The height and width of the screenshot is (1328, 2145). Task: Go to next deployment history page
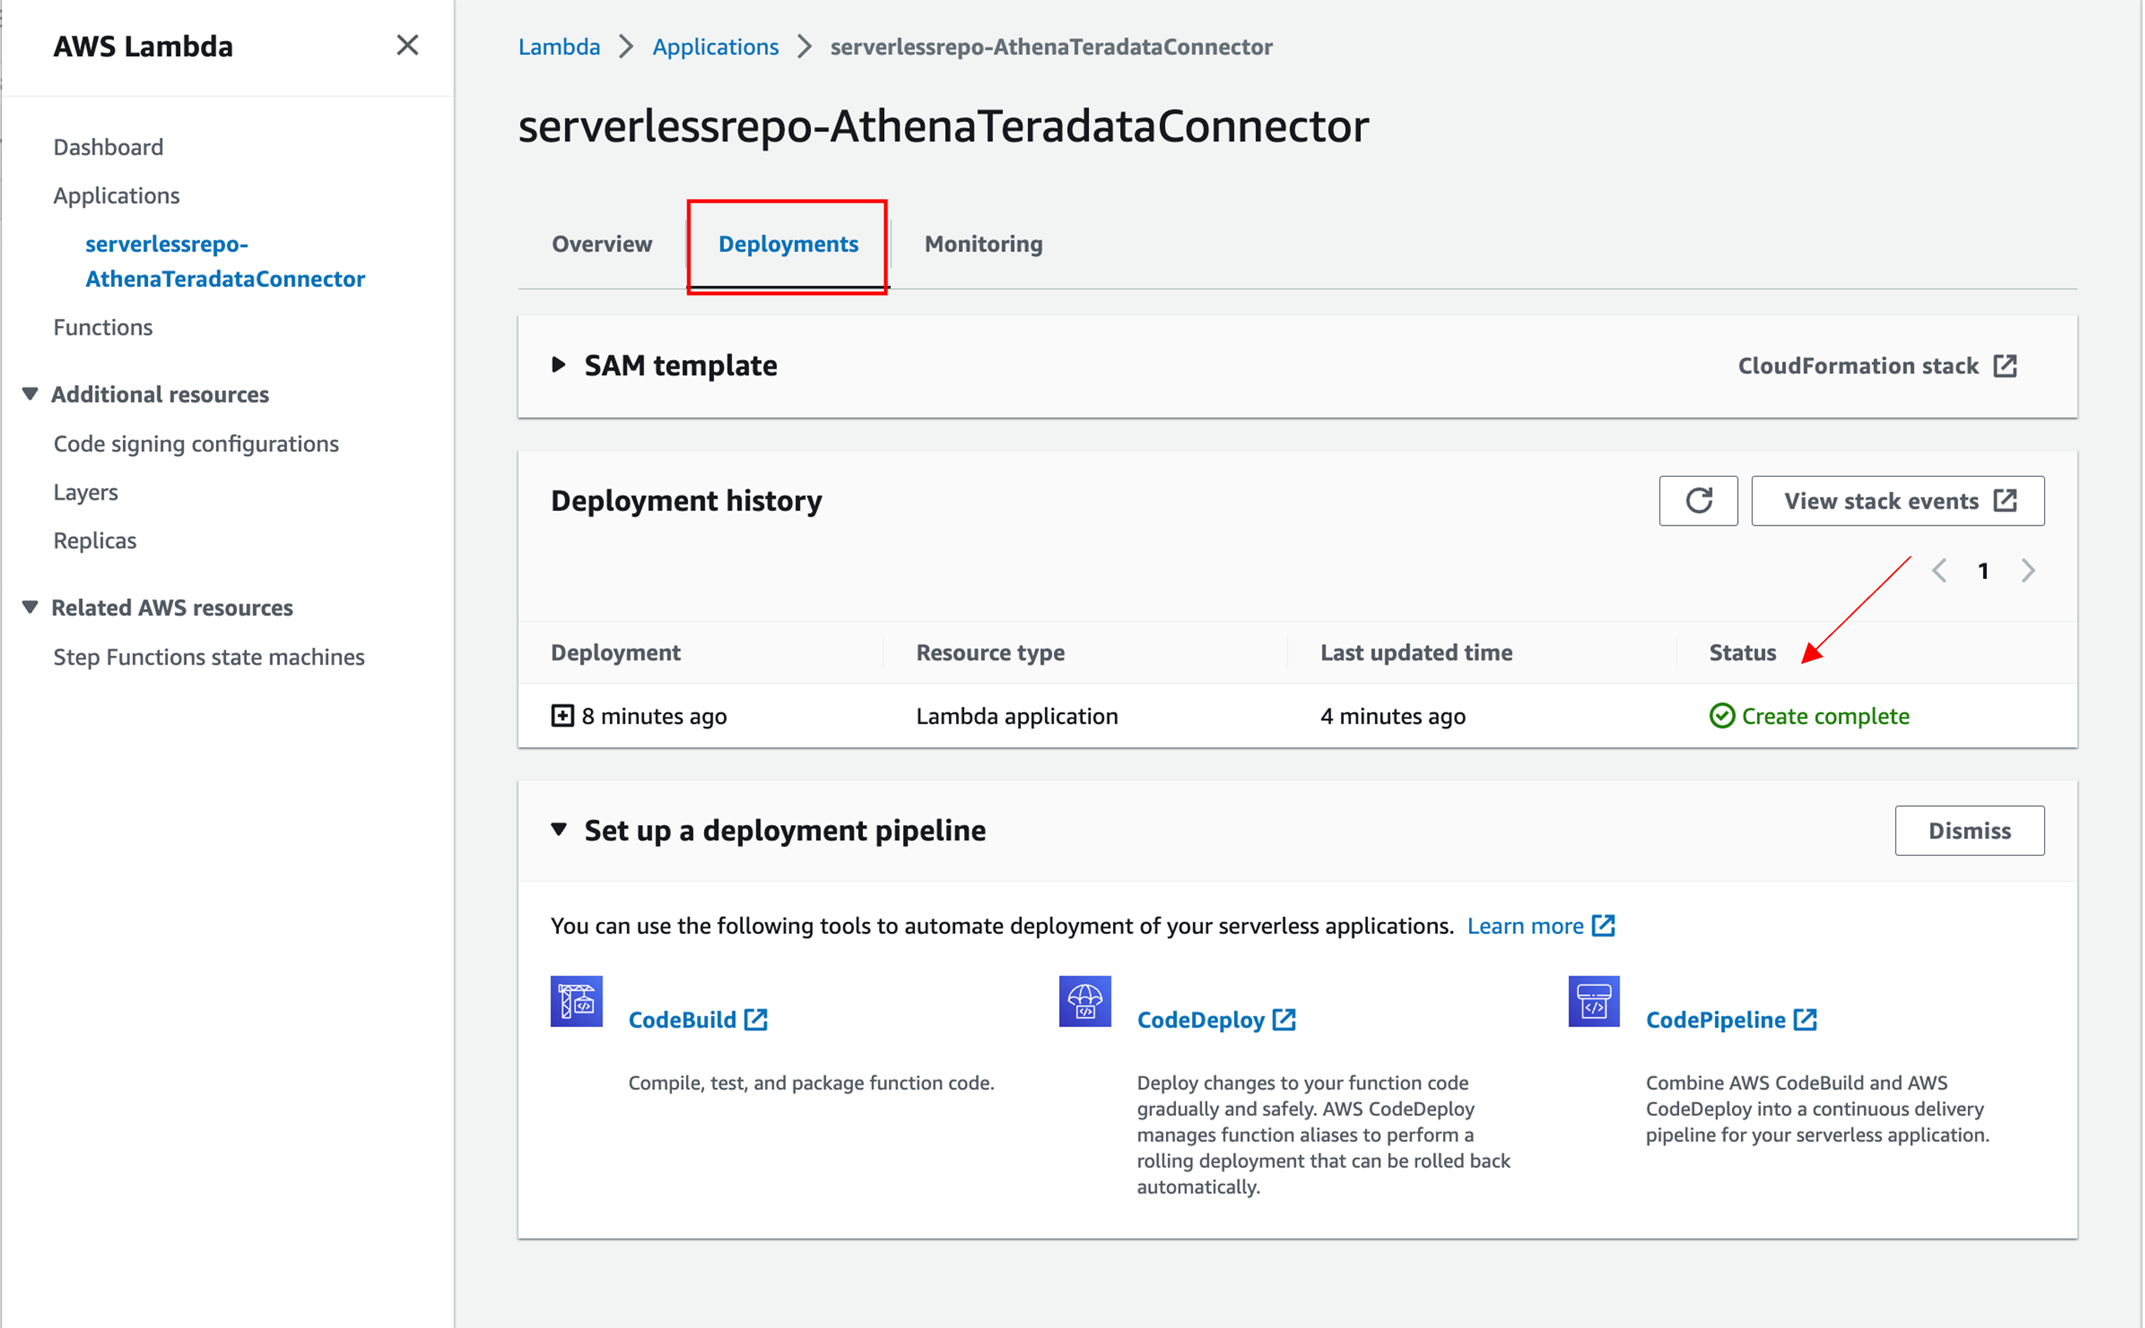tap(2028, 571)
